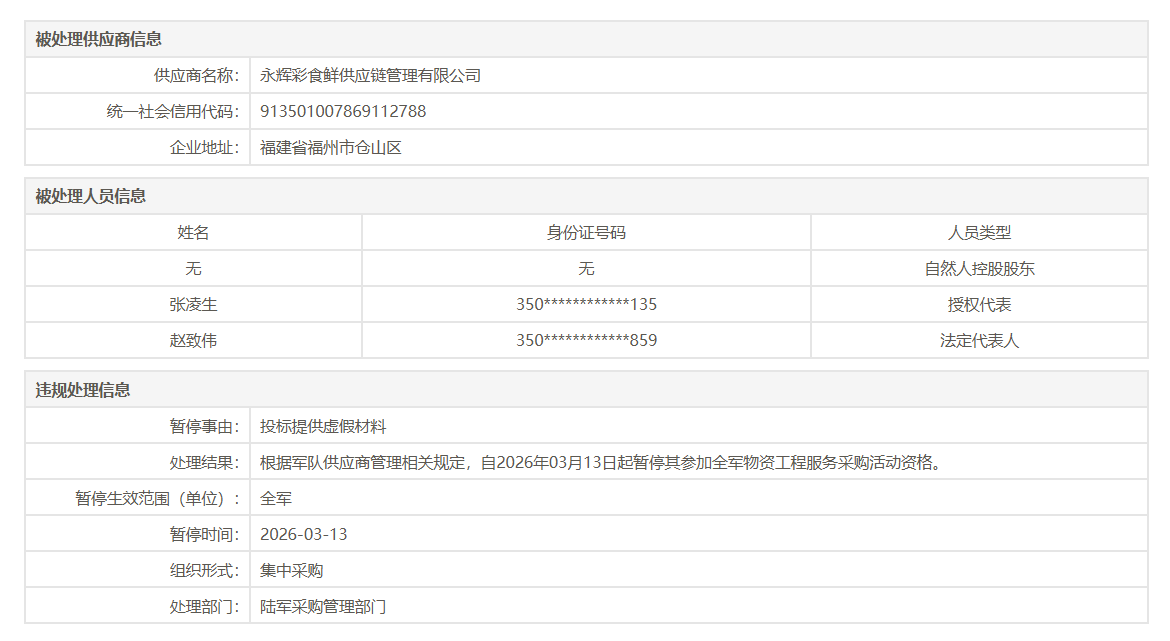Image resolution: width=1170 pixels, height=641 pixels.
Task: Click the 暂停事由 label
Action: (204, 427)
